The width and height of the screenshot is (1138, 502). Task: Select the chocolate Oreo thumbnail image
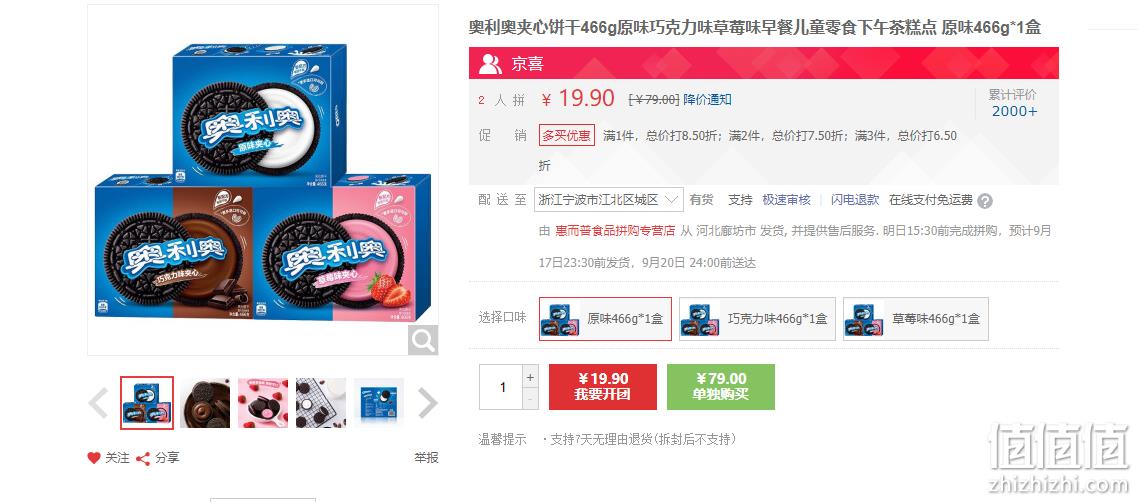pos(205,403)
